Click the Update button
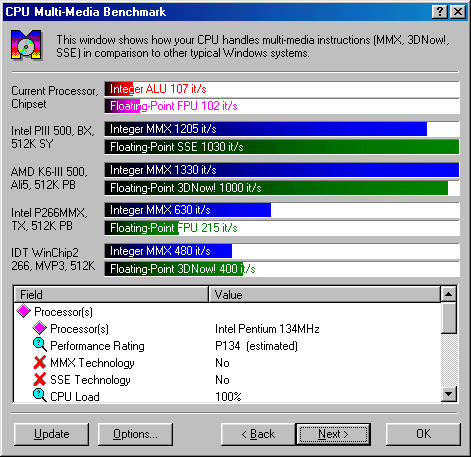Image resolution: width=471 pixels, height=457 pixels. point(52,434)
